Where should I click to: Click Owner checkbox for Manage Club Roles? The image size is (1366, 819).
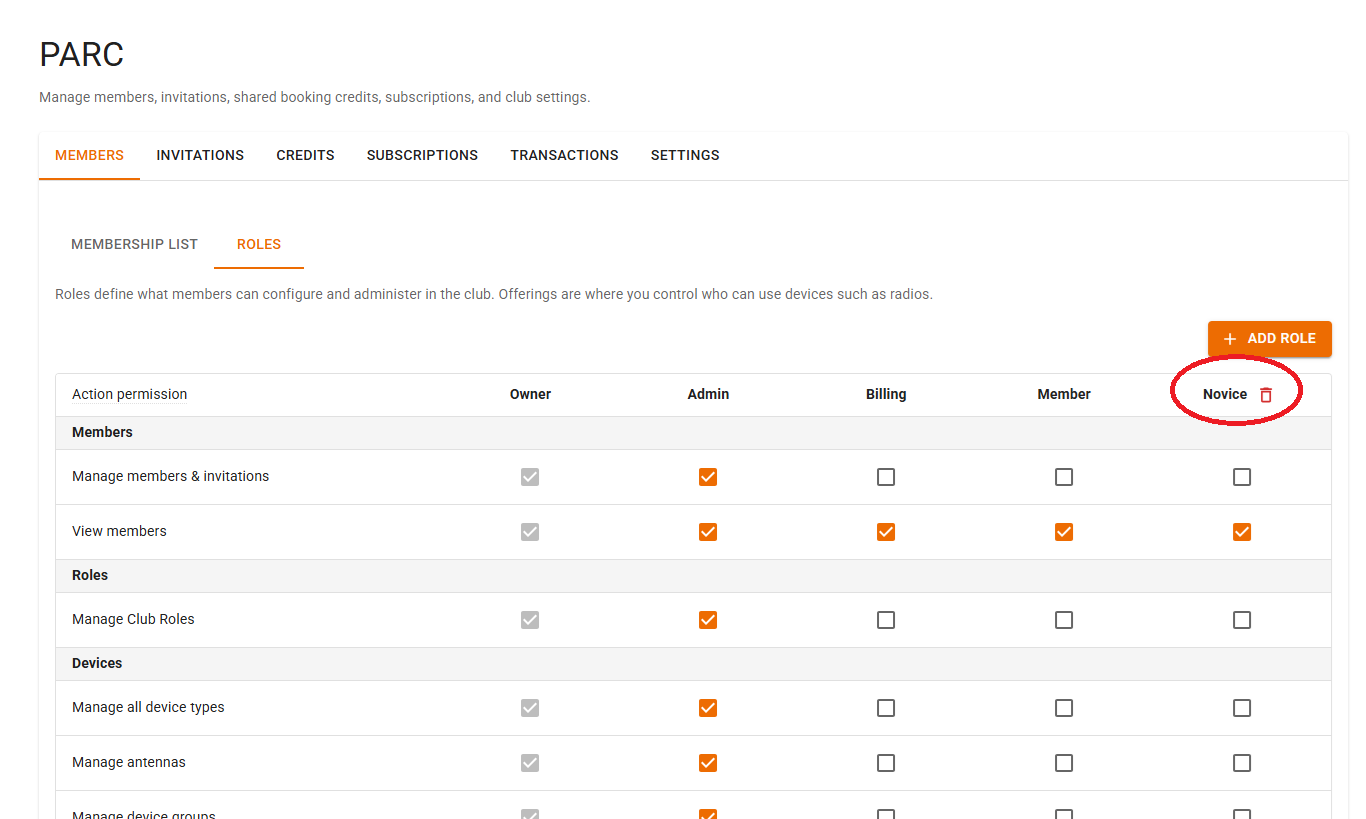point(530,620)
